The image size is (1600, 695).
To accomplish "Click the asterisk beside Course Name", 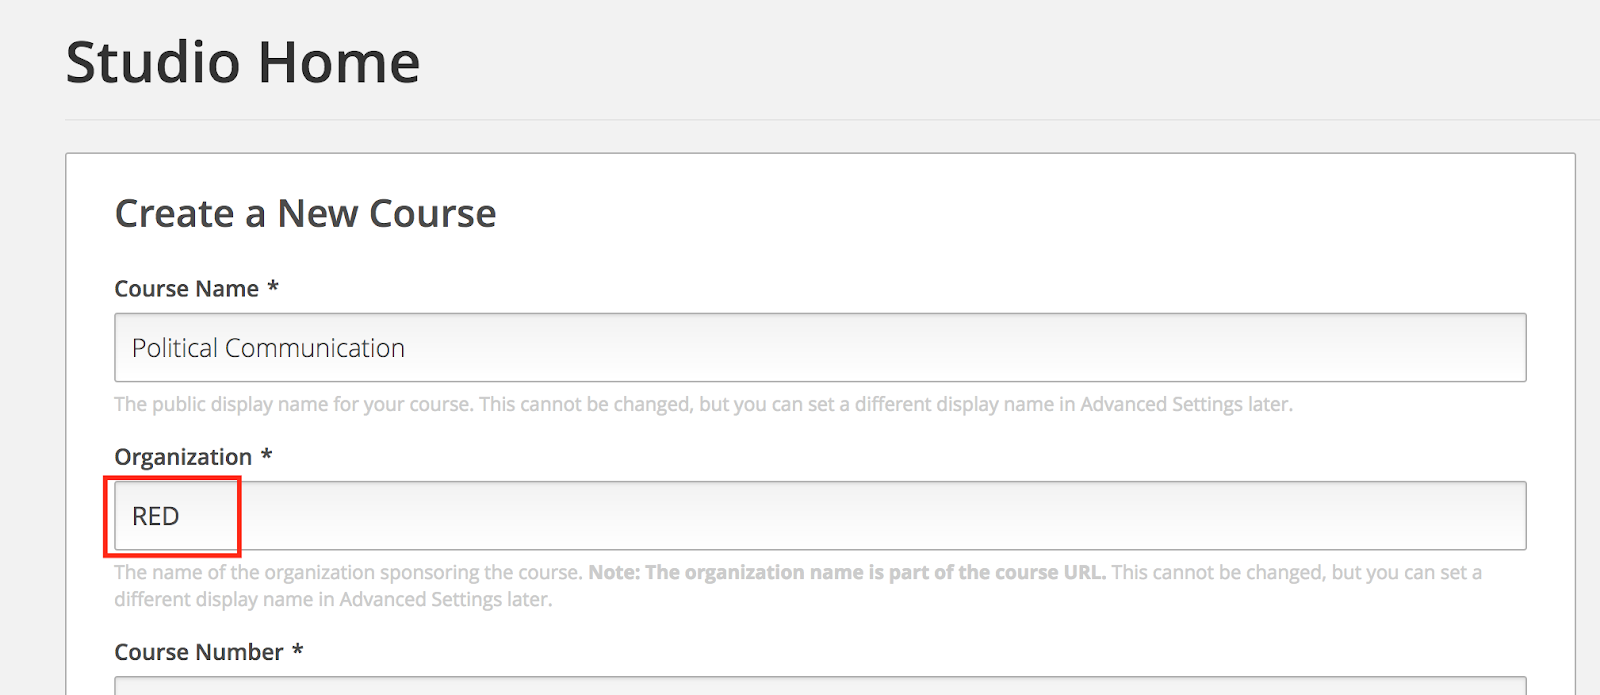I will click(x=274, y=287).
